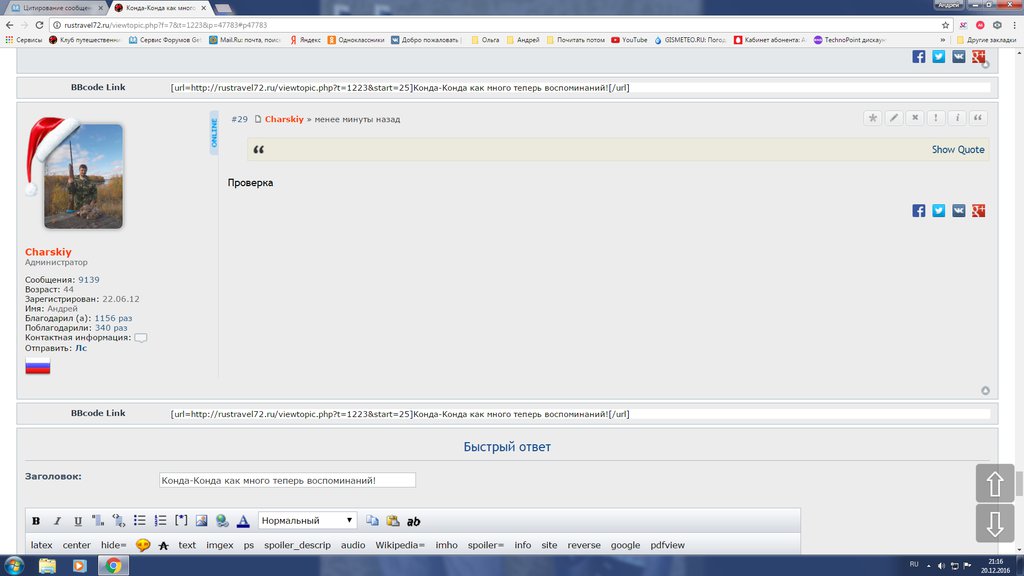Click the Bold formatting button in editor

pyautogui.click(x=36, y=521)
